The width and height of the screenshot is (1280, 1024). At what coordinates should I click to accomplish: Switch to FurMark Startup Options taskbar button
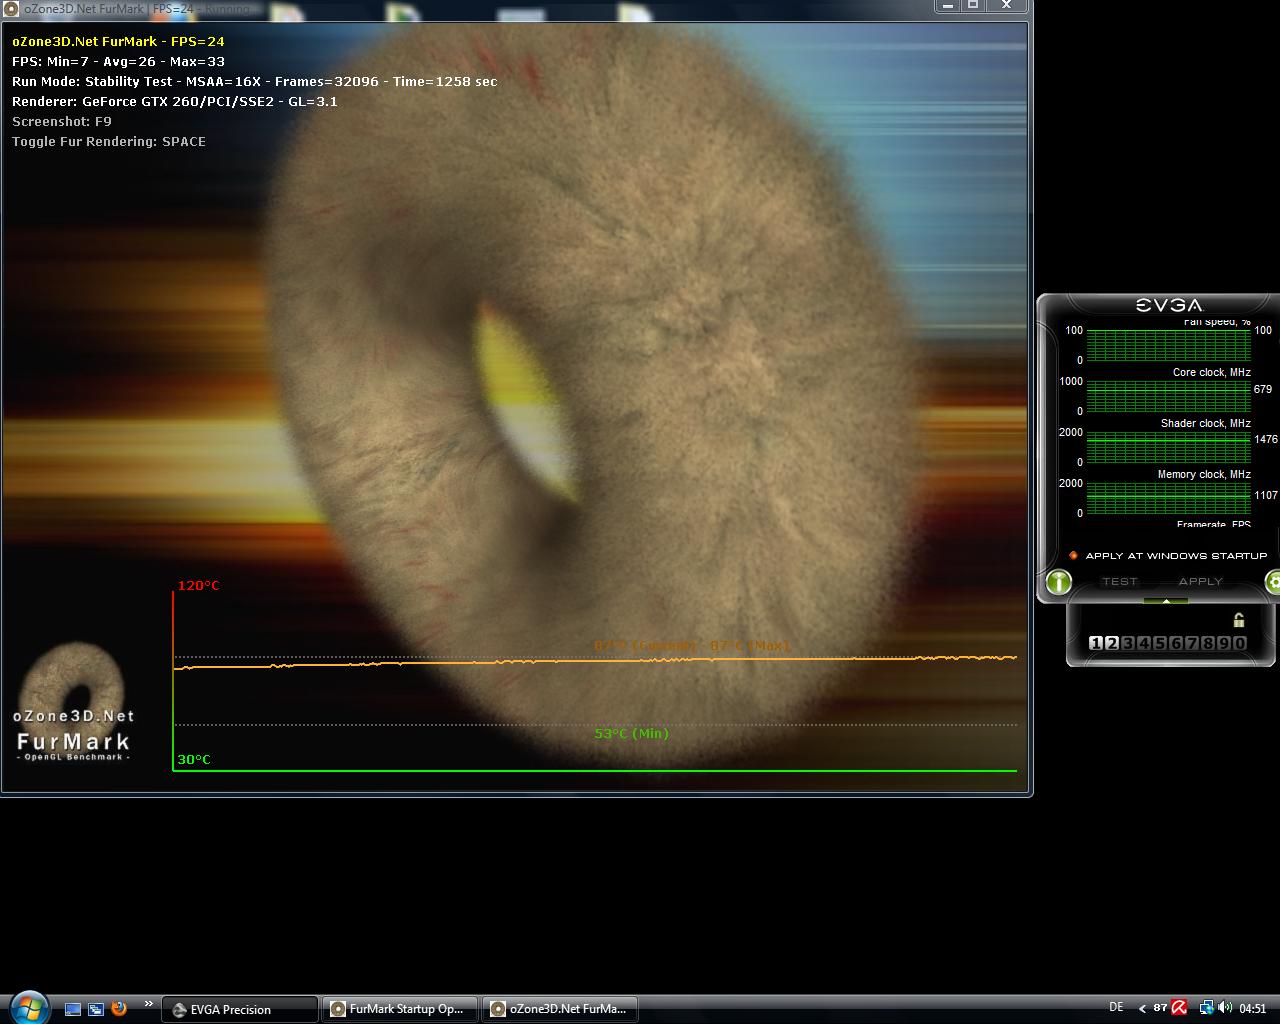(x=399, y=1009)
